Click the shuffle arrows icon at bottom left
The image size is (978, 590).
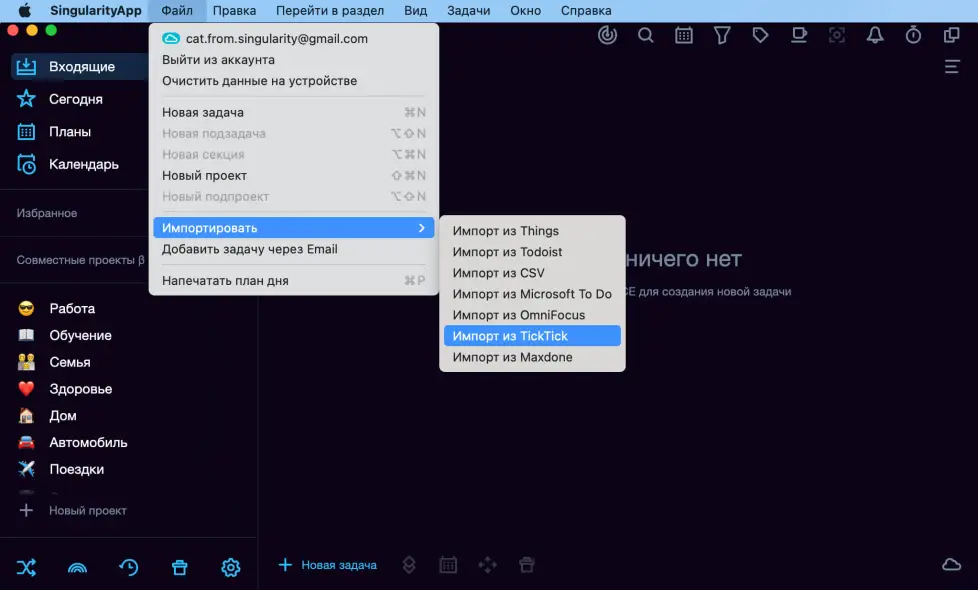(26, 567)
